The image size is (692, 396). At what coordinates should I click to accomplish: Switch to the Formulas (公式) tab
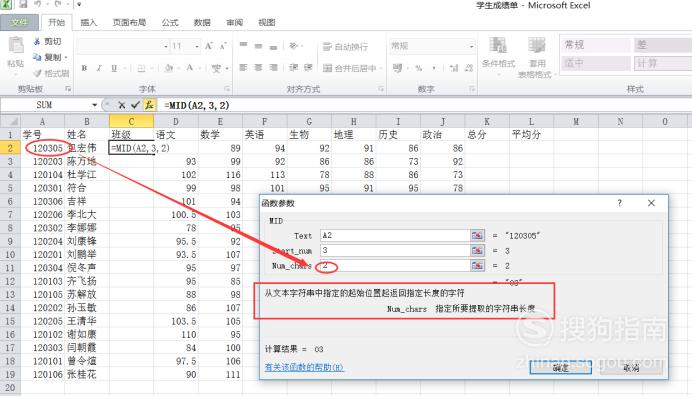[170, 22]
